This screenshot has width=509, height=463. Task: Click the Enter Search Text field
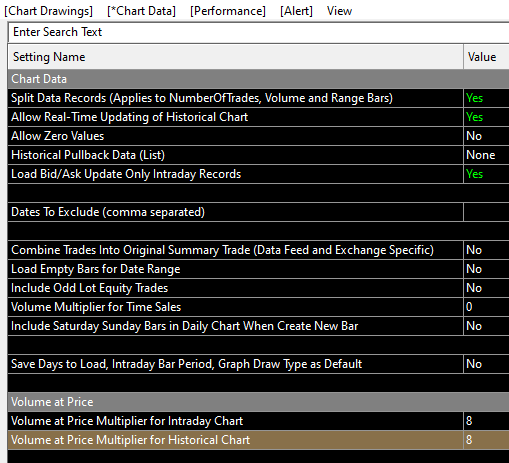(258, 32)
